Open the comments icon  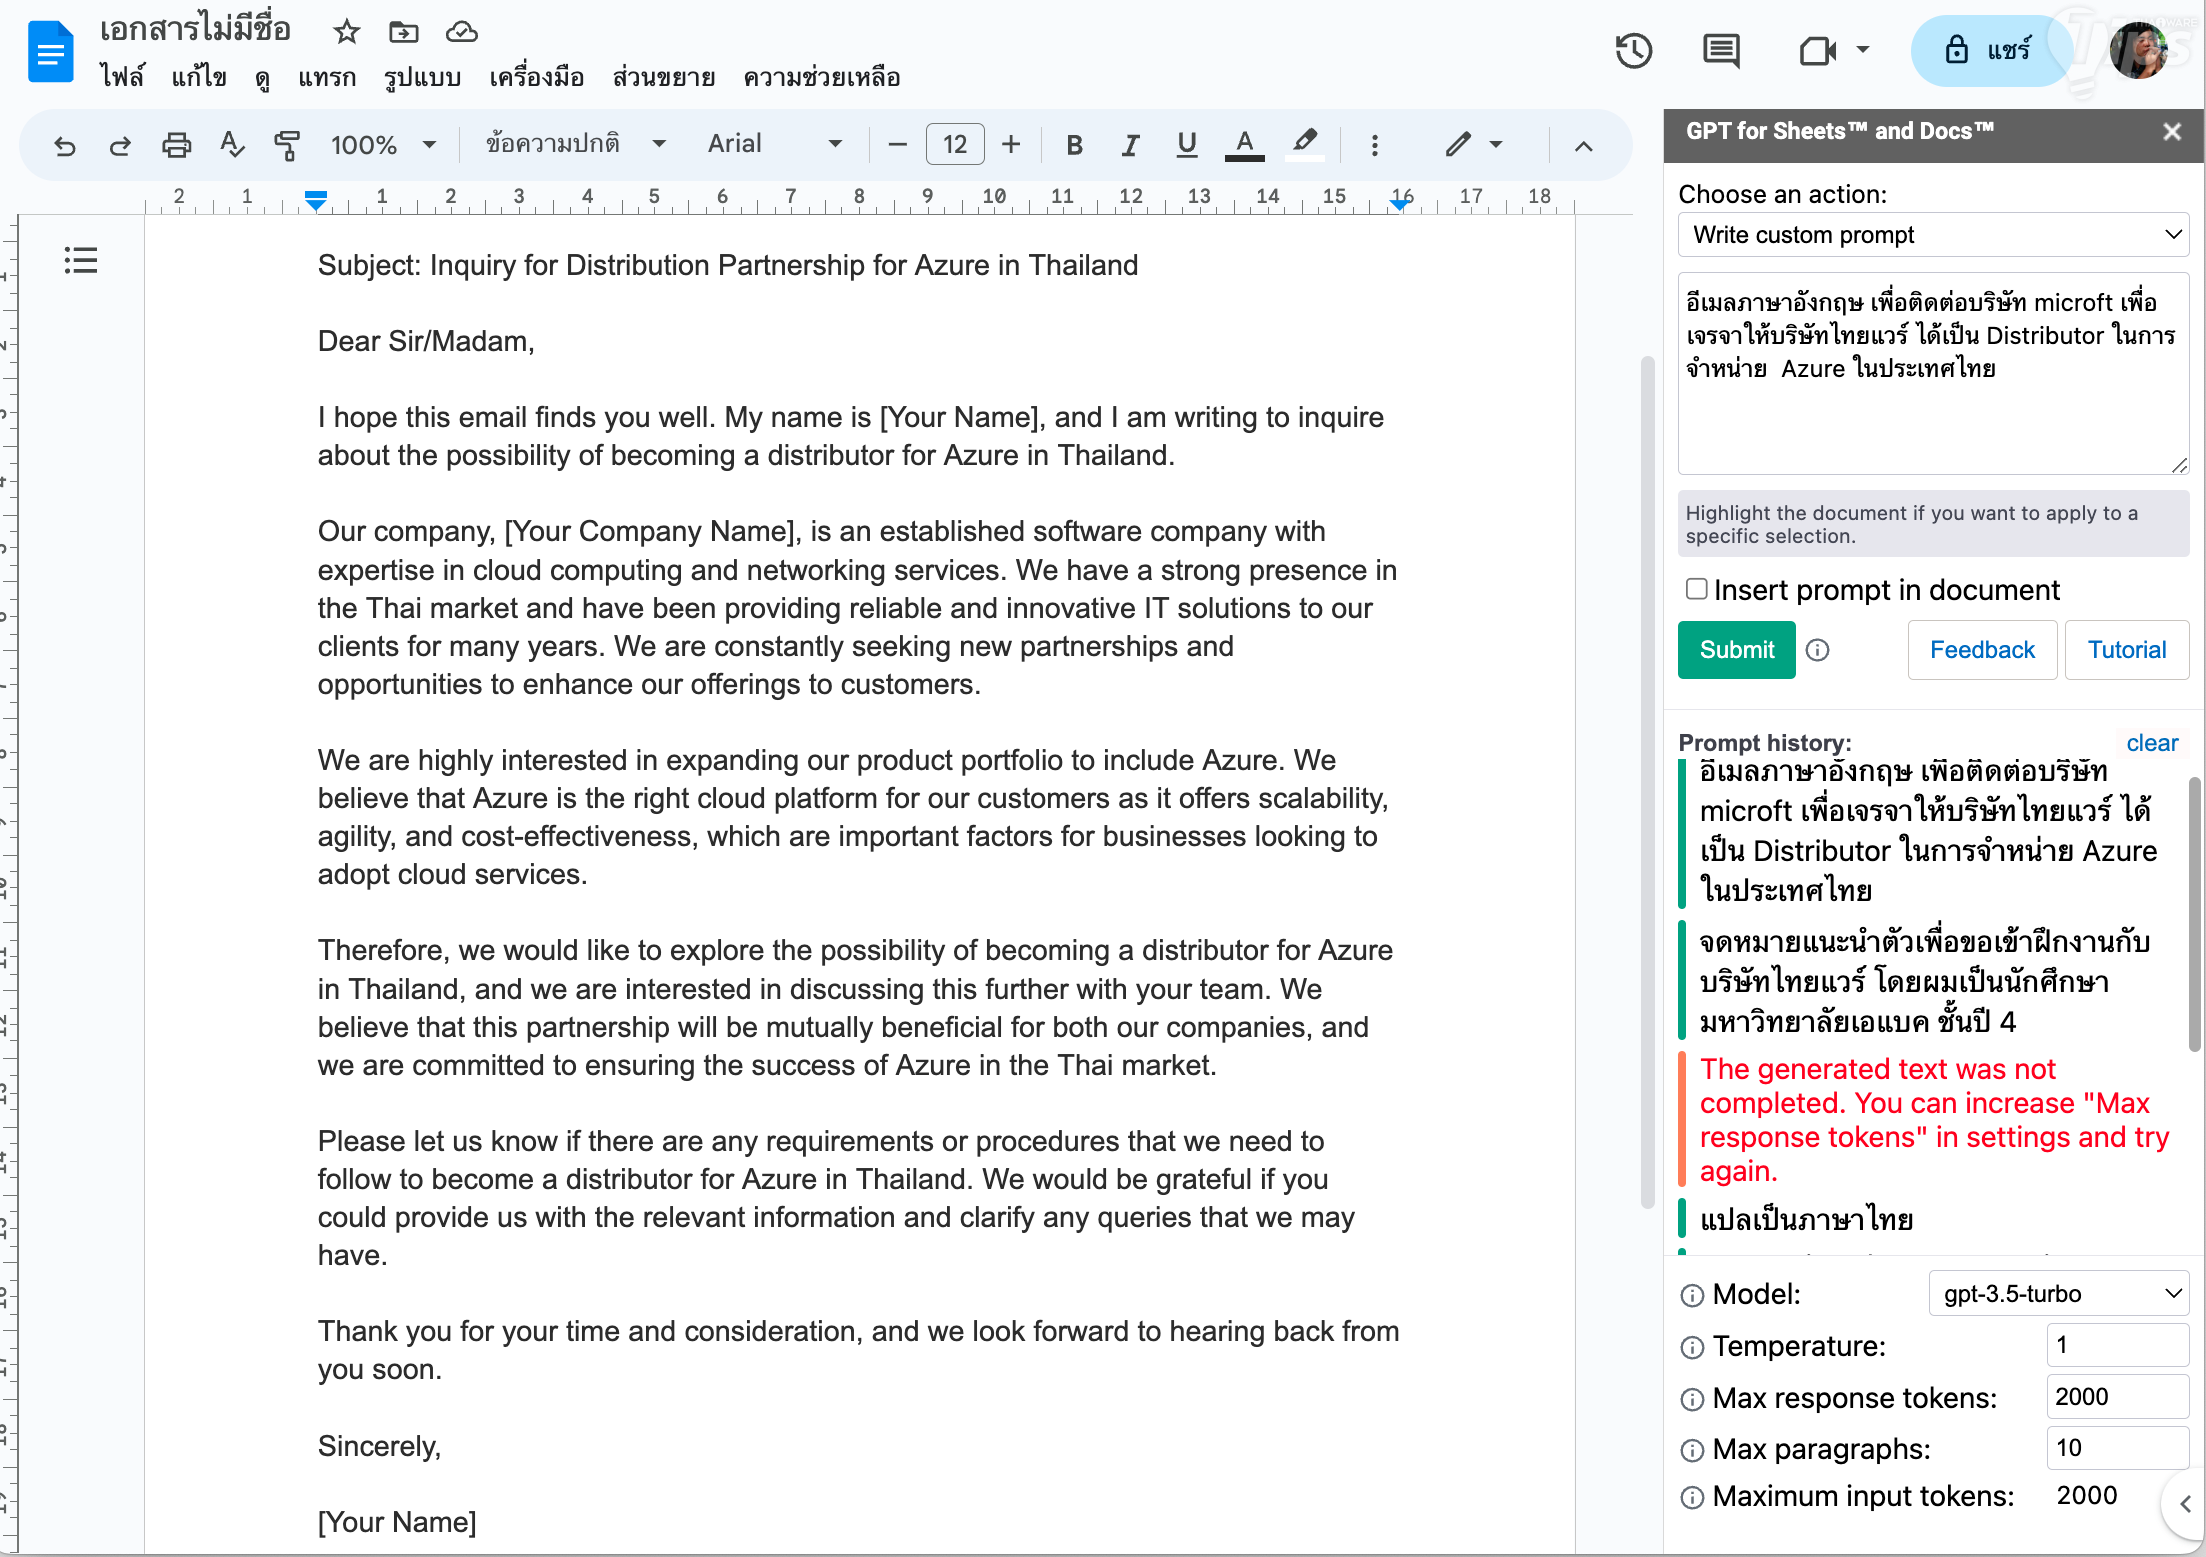point(1721,51)
